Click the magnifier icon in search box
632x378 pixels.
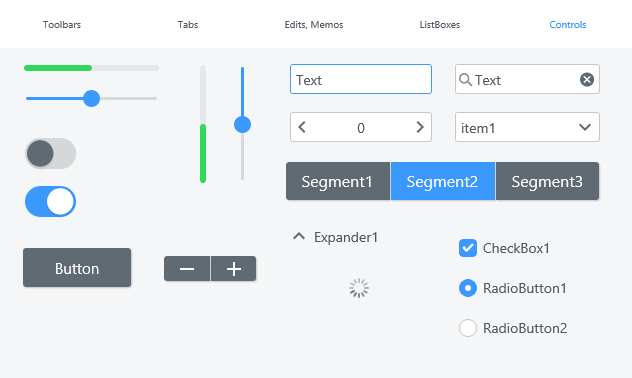pos(465,80)
